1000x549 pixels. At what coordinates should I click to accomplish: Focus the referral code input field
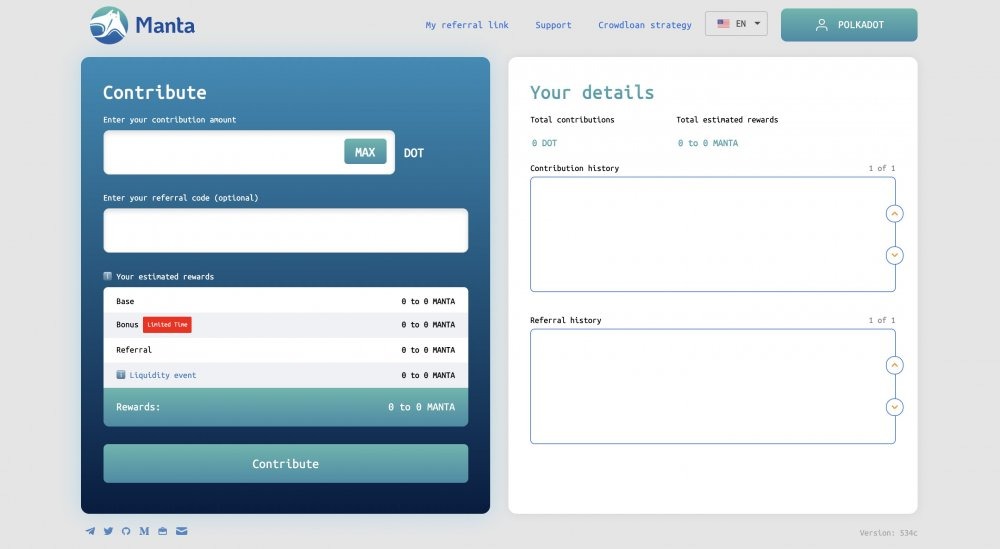point(286,230)
